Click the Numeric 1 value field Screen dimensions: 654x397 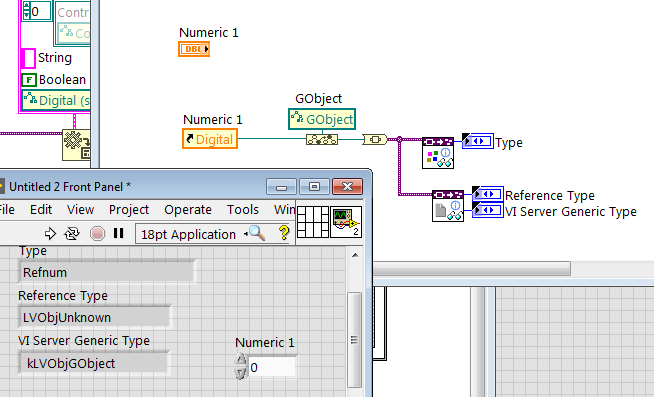[272, 367]
